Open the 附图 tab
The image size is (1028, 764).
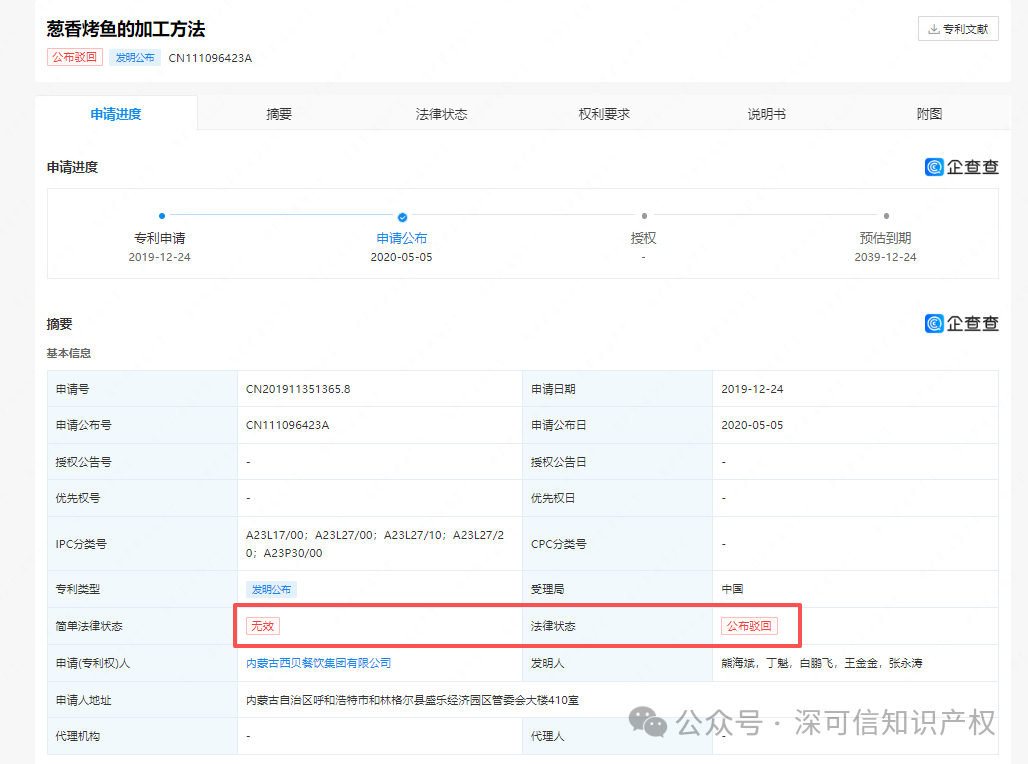929,114
